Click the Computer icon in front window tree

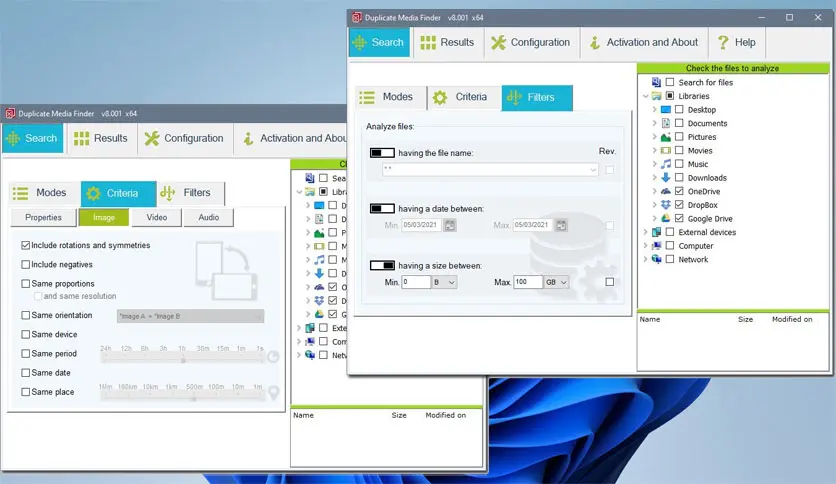pyautogui.click(x=656, y=246)
